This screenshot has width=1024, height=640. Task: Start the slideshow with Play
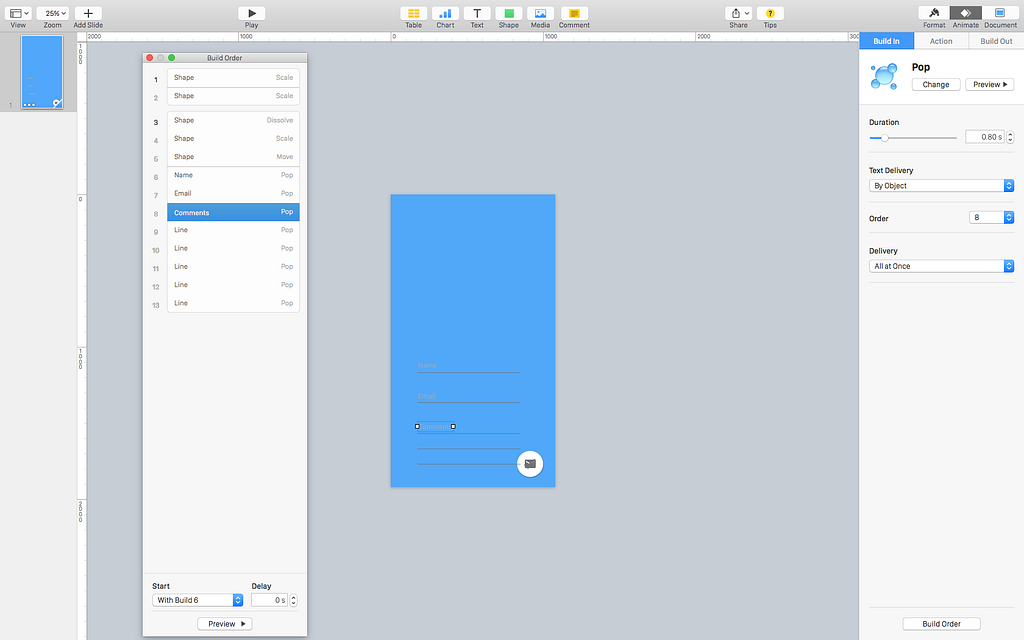[x=251, y=13]
